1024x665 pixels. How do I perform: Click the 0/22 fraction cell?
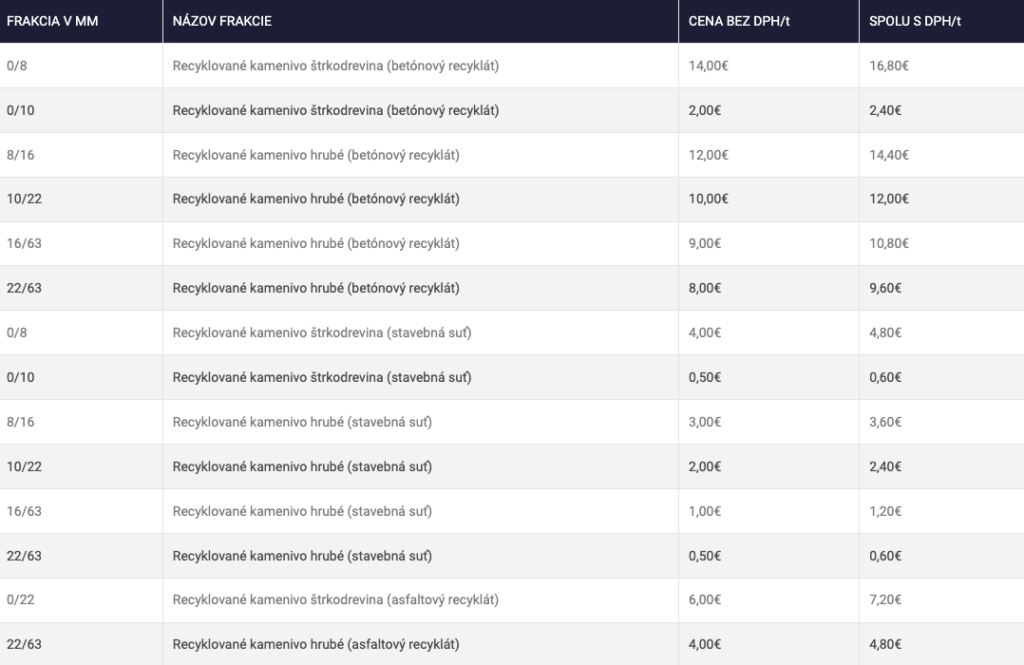click(81, 600)
